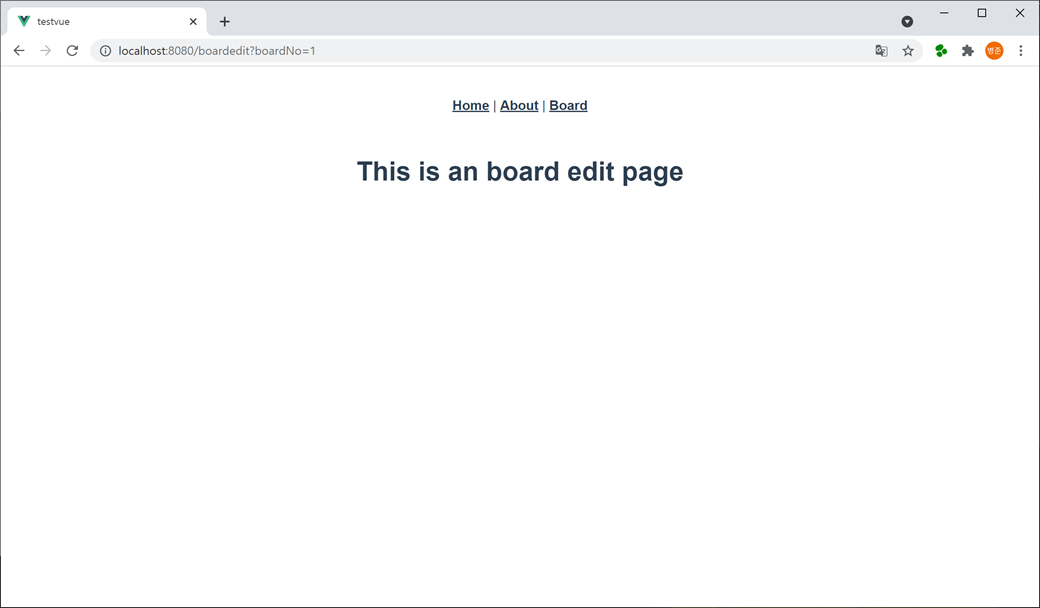Reload the current page
Screen dimensions: 1040x608
[72, 50]
